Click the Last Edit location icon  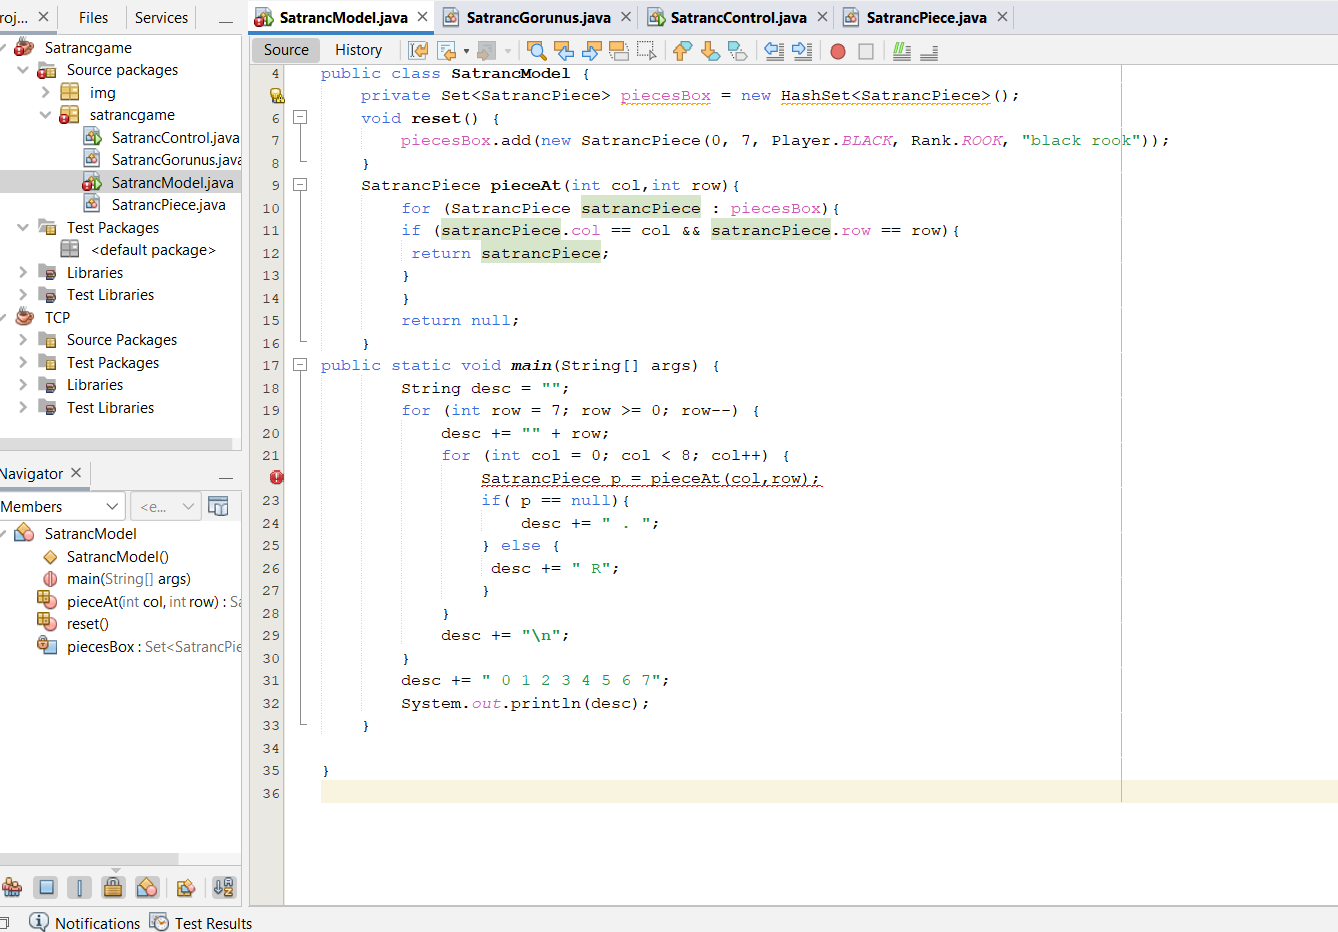point(418,51)
